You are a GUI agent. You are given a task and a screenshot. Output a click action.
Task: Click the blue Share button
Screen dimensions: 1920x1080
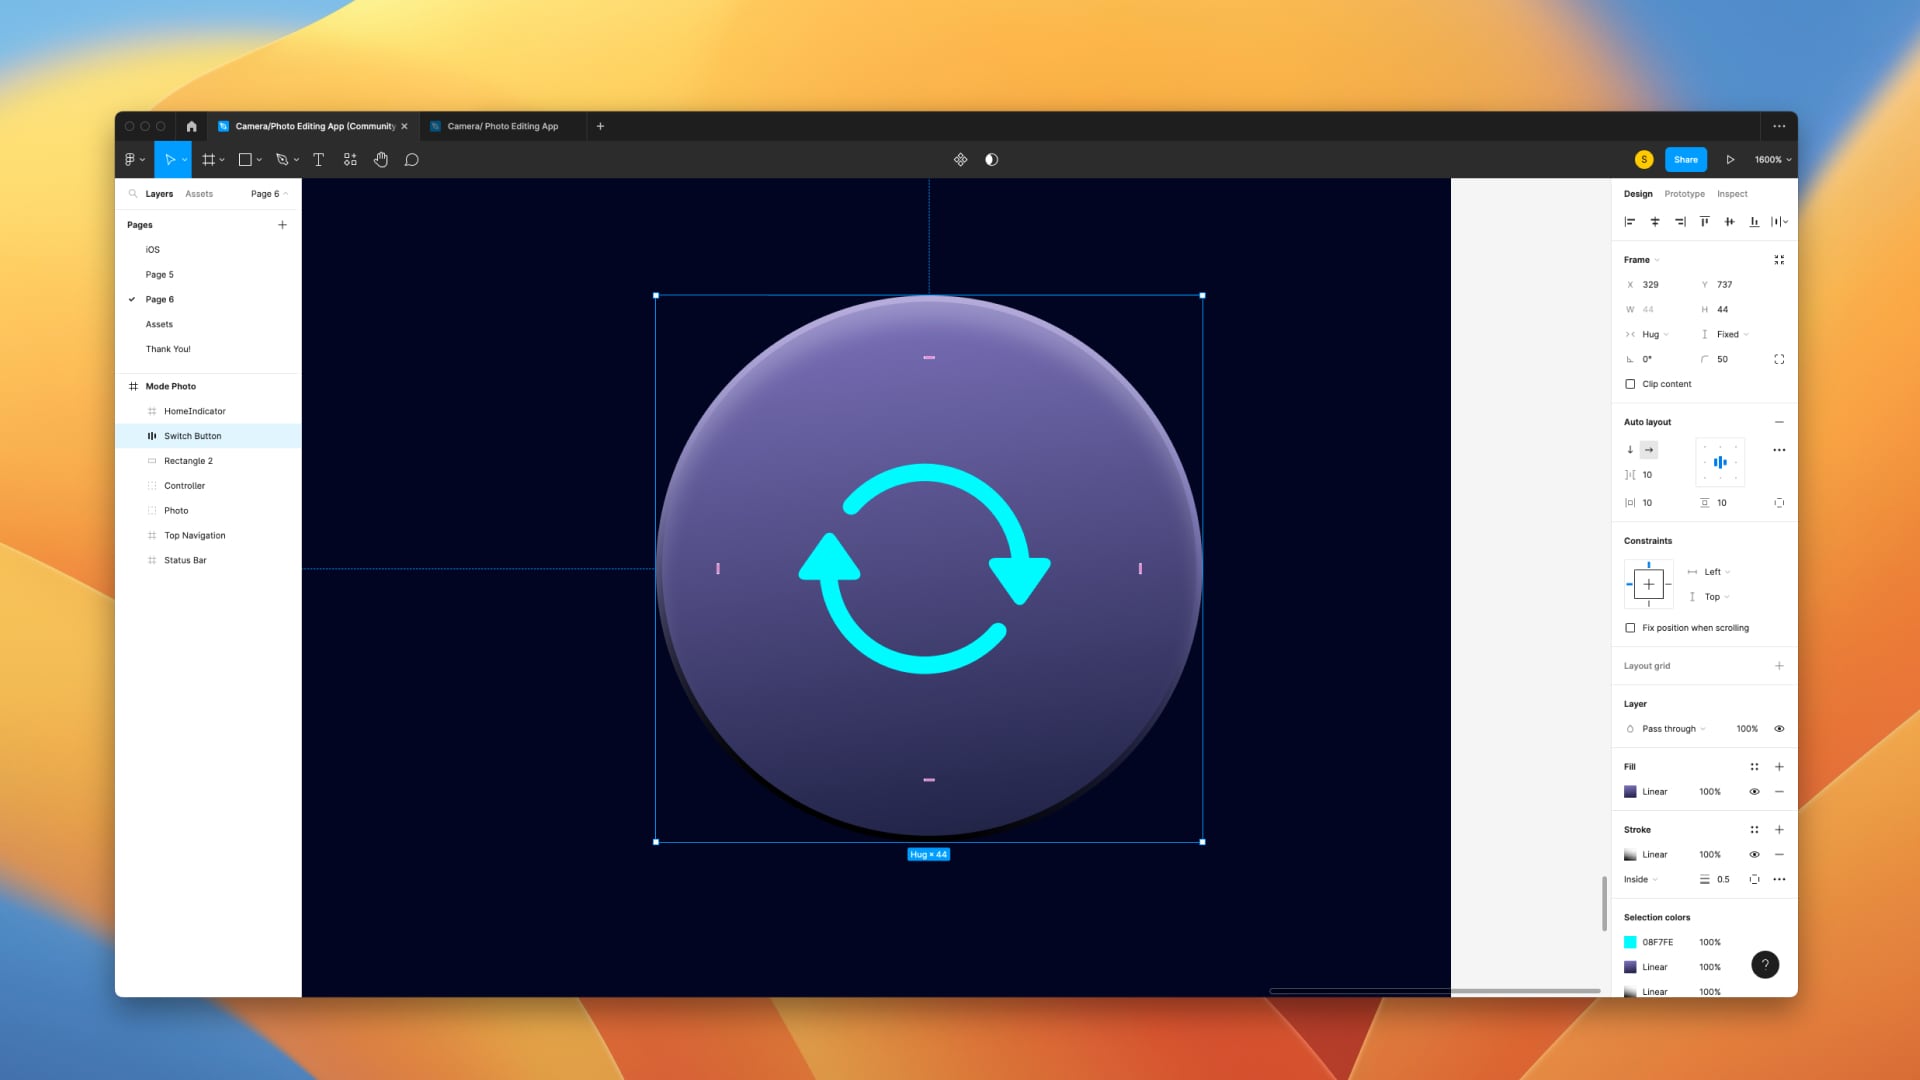(1686, 160)
